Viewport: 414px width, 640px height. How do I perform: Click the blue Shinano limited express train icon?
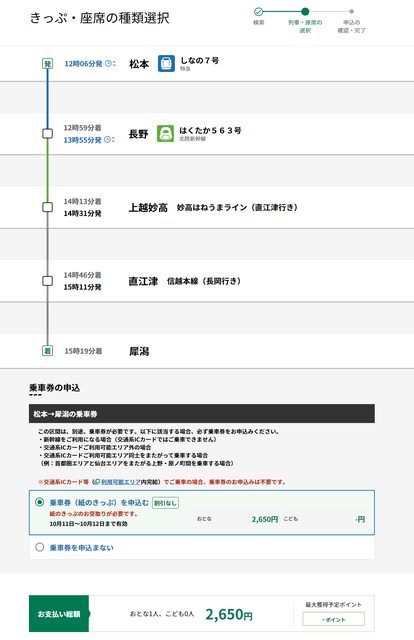click(x=166, y=64)
